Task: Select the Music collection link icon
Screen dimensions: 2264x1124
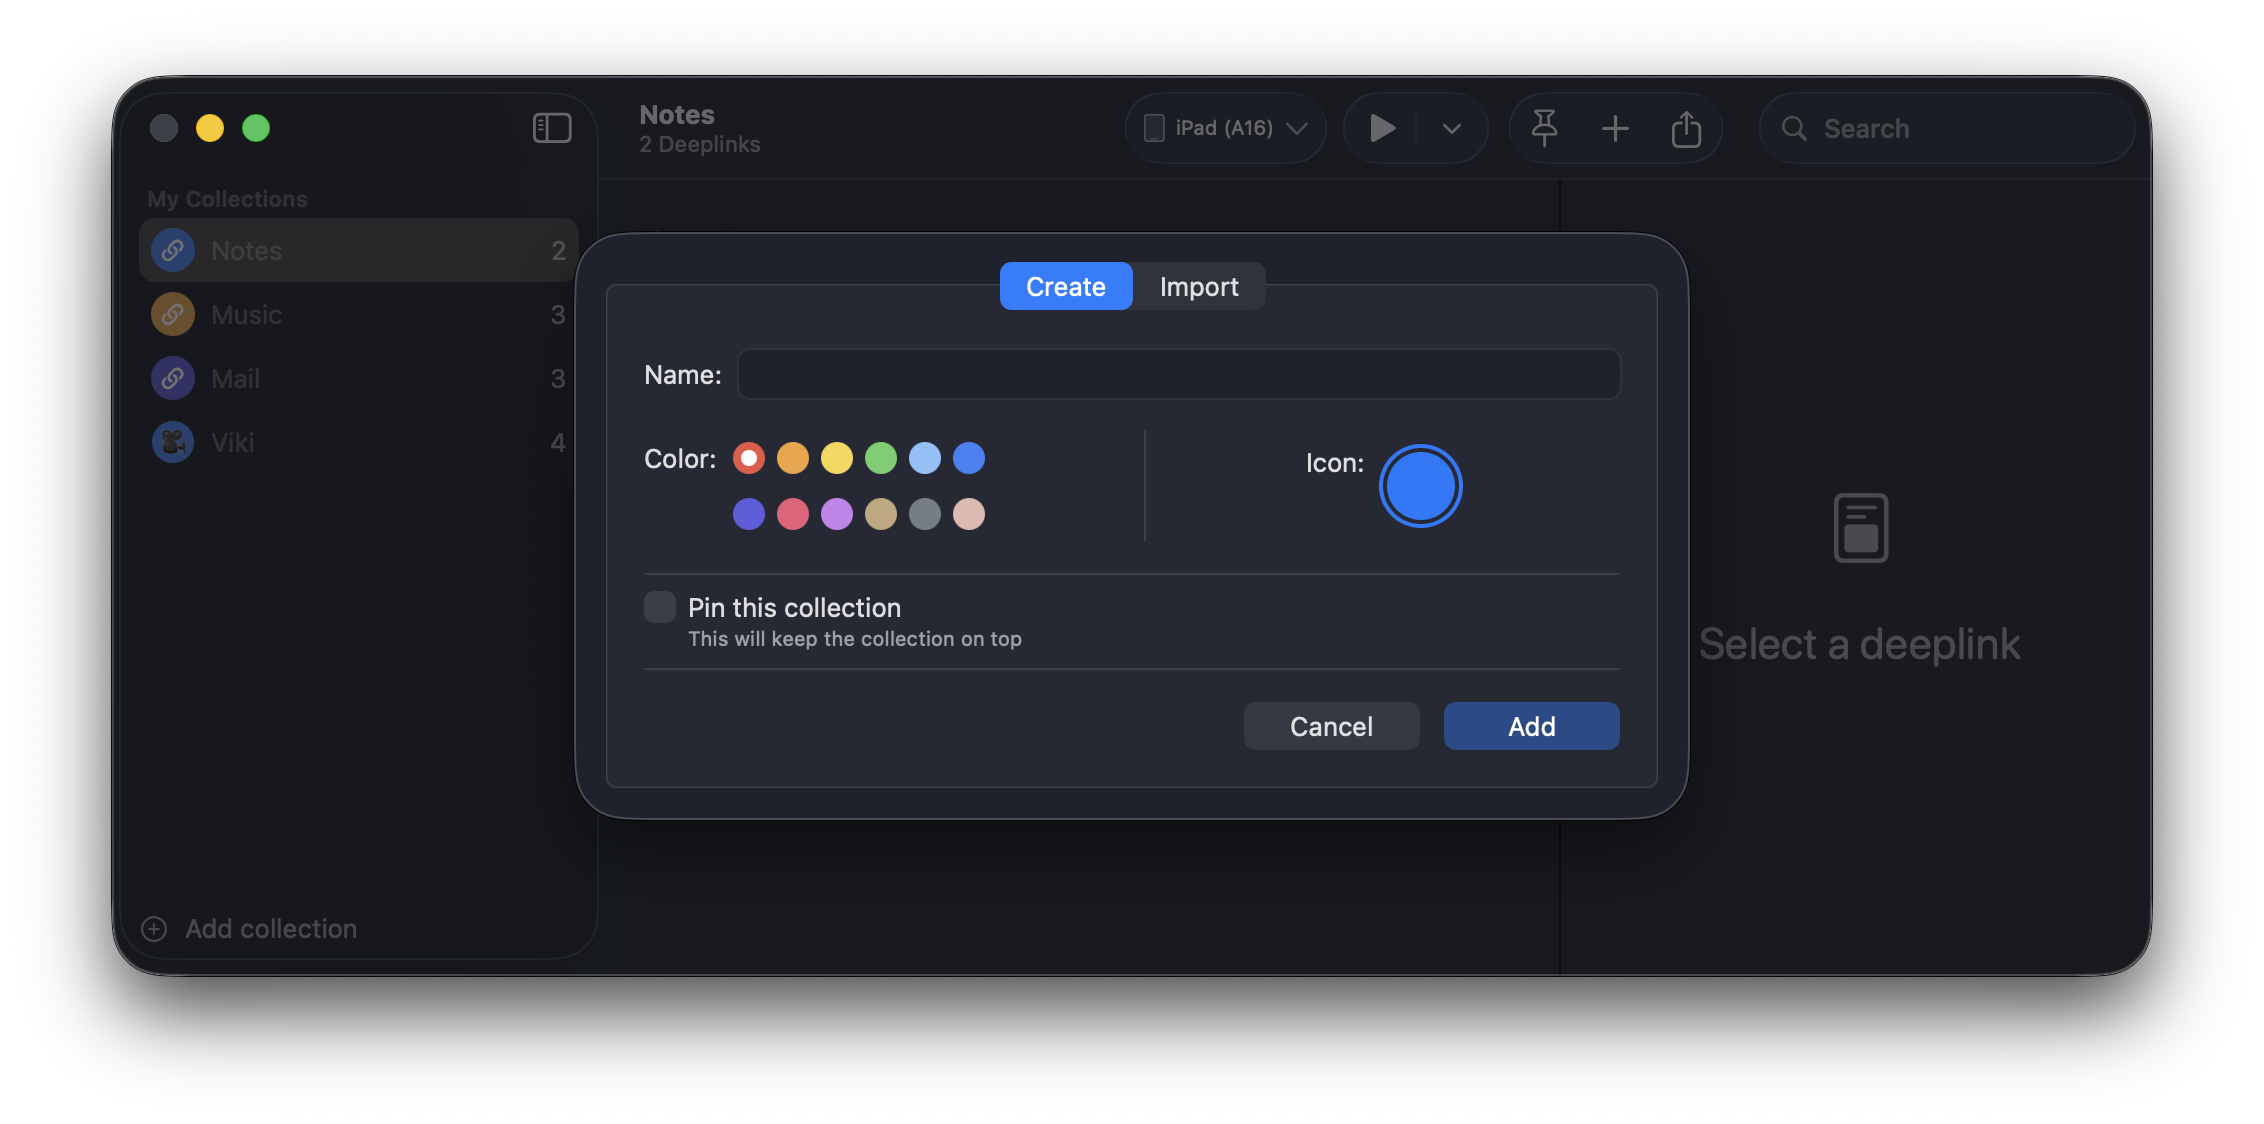Action: pyautogui.click(x=173, y=314)
